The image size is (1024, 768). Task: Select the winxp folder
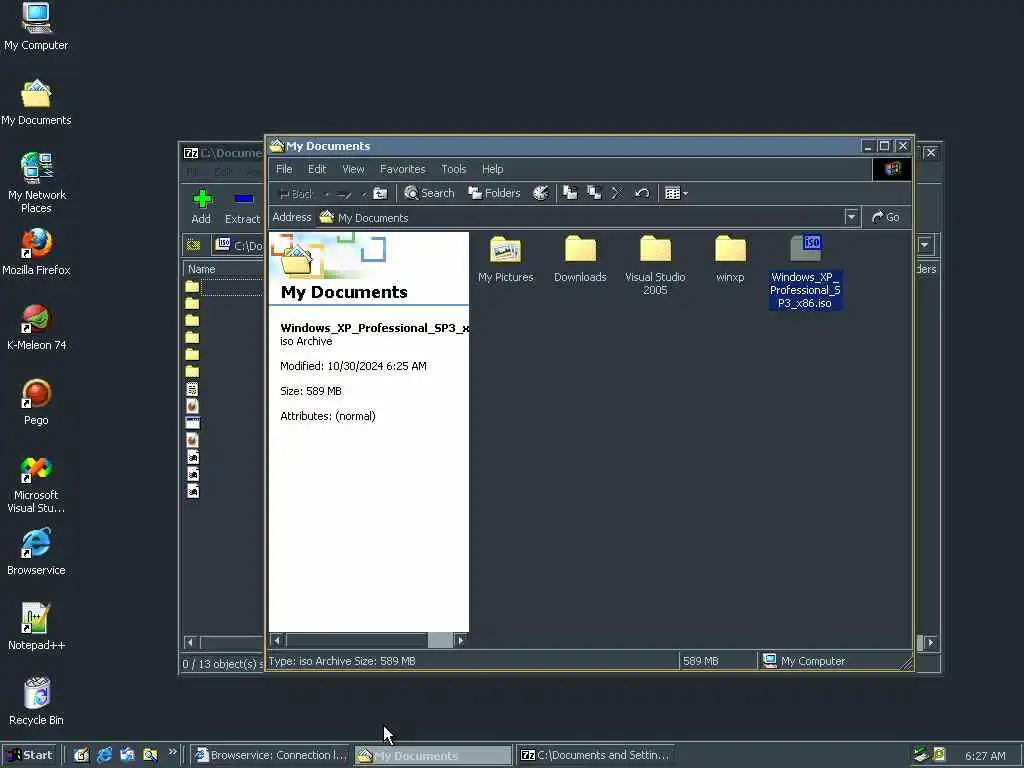(730, 259)
